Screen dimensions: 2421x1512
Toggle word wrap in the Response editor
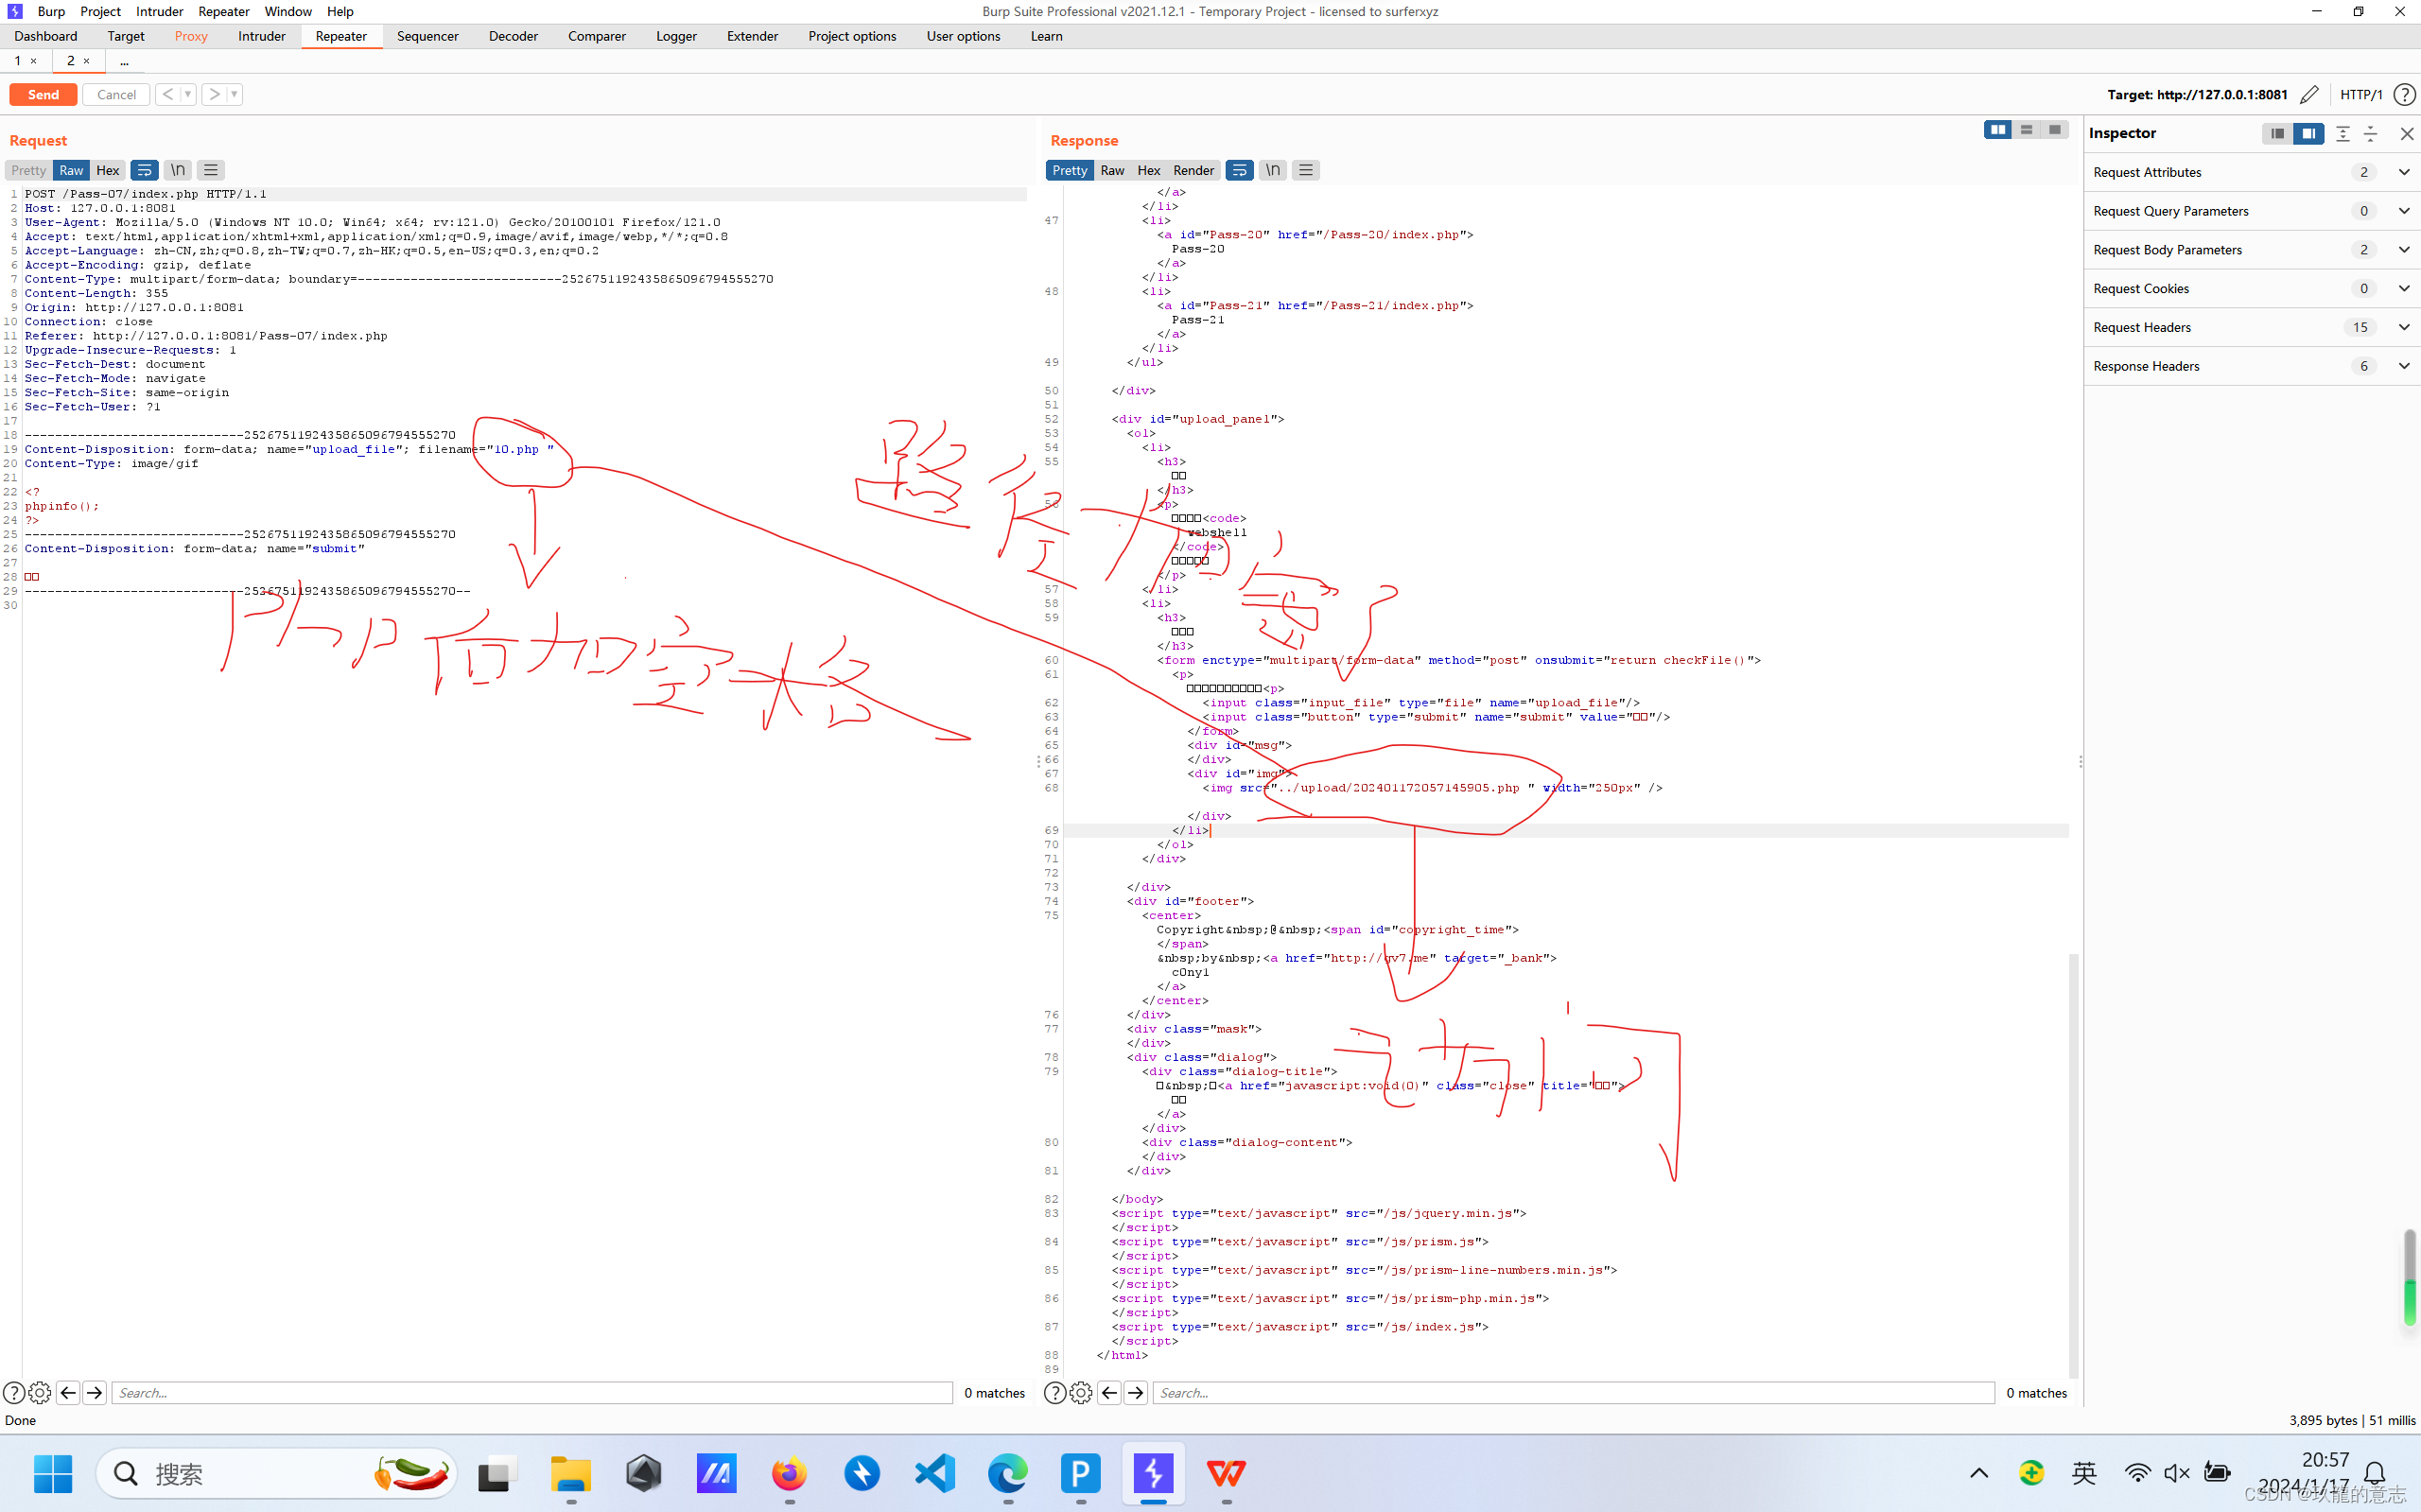click(1239, 170)
